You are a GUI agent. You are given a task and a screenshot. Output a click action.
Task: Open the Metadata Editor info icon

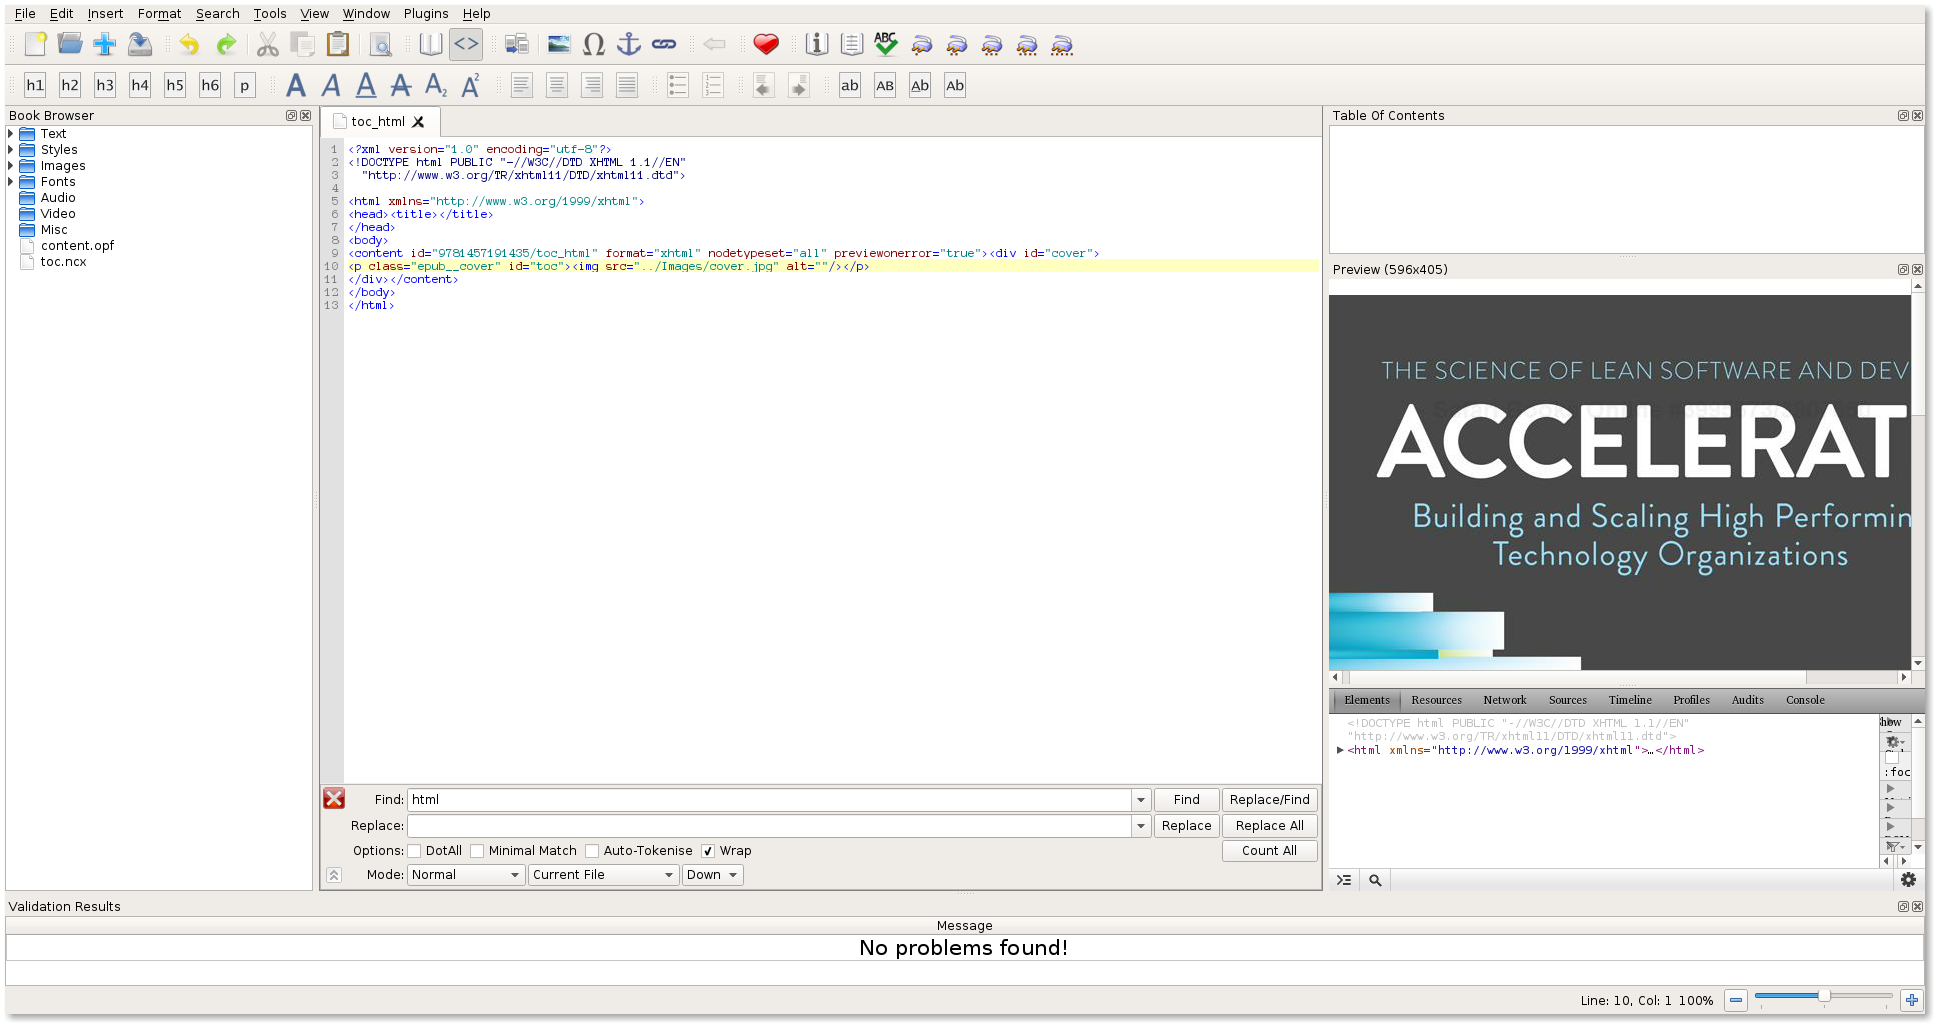coord(817,44)
